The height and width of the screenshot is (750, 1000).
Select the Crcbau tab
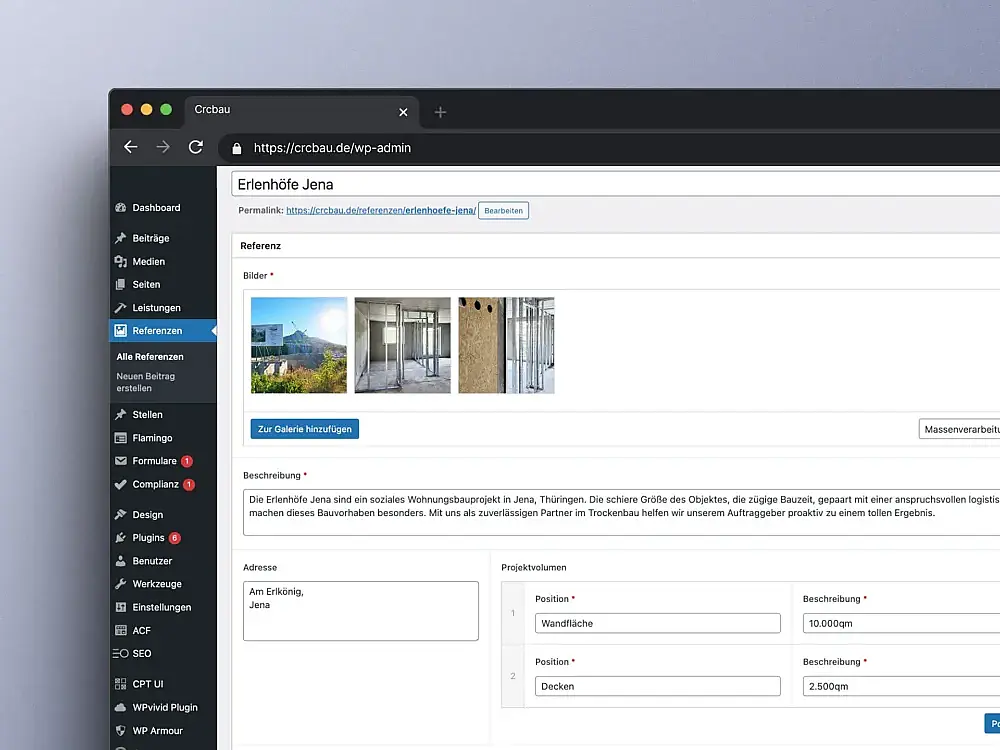[301, 111]
